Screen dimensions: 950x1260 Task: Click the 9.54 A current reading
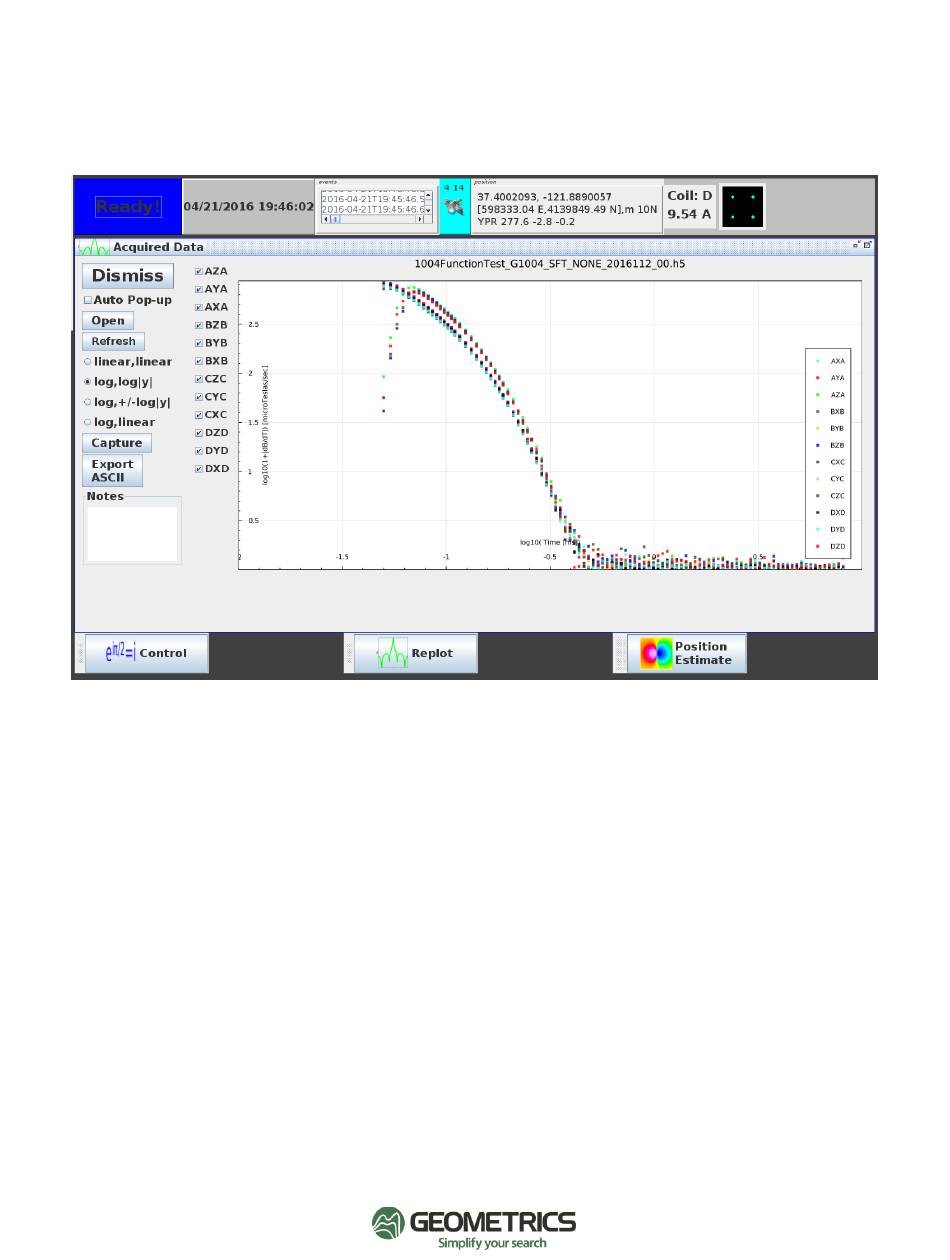689,214
